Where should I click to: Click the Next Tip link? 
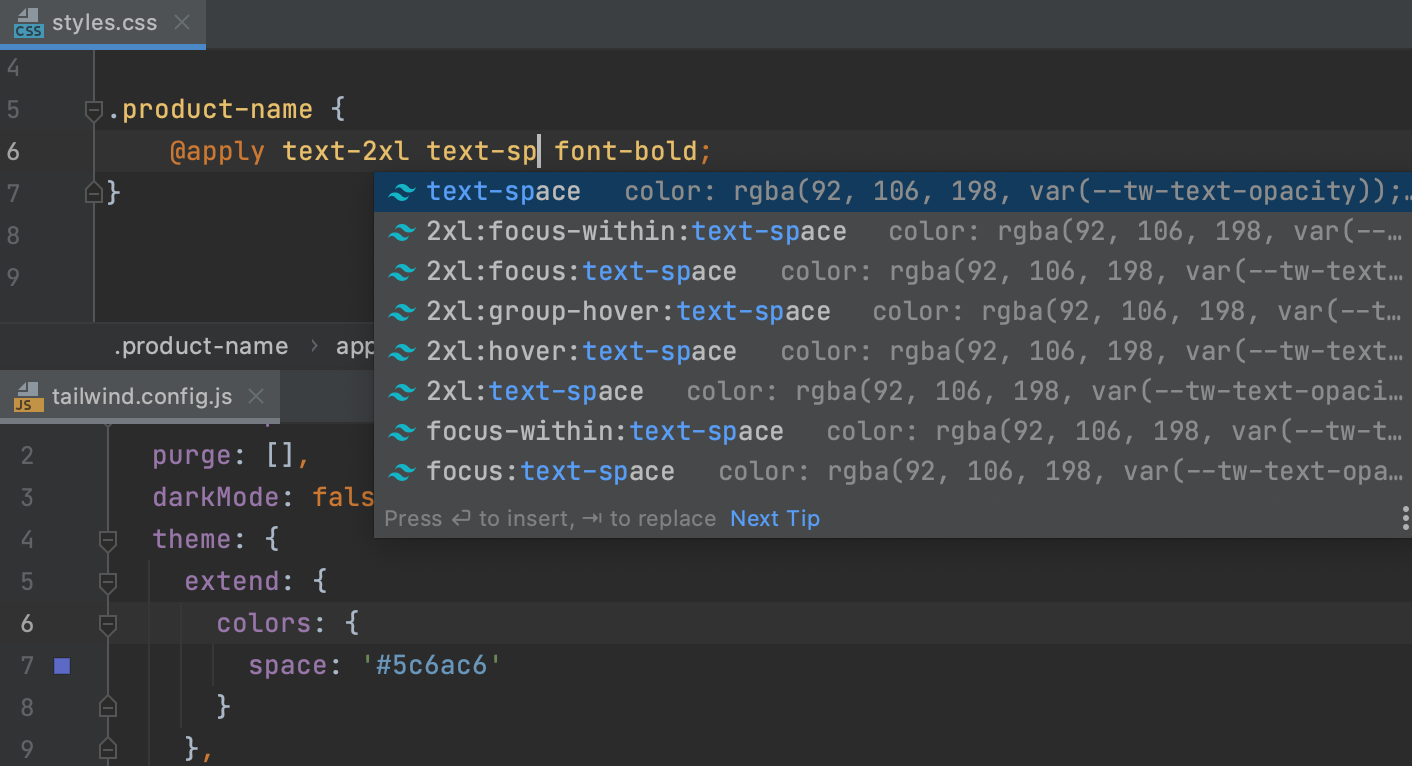[774, 518]
